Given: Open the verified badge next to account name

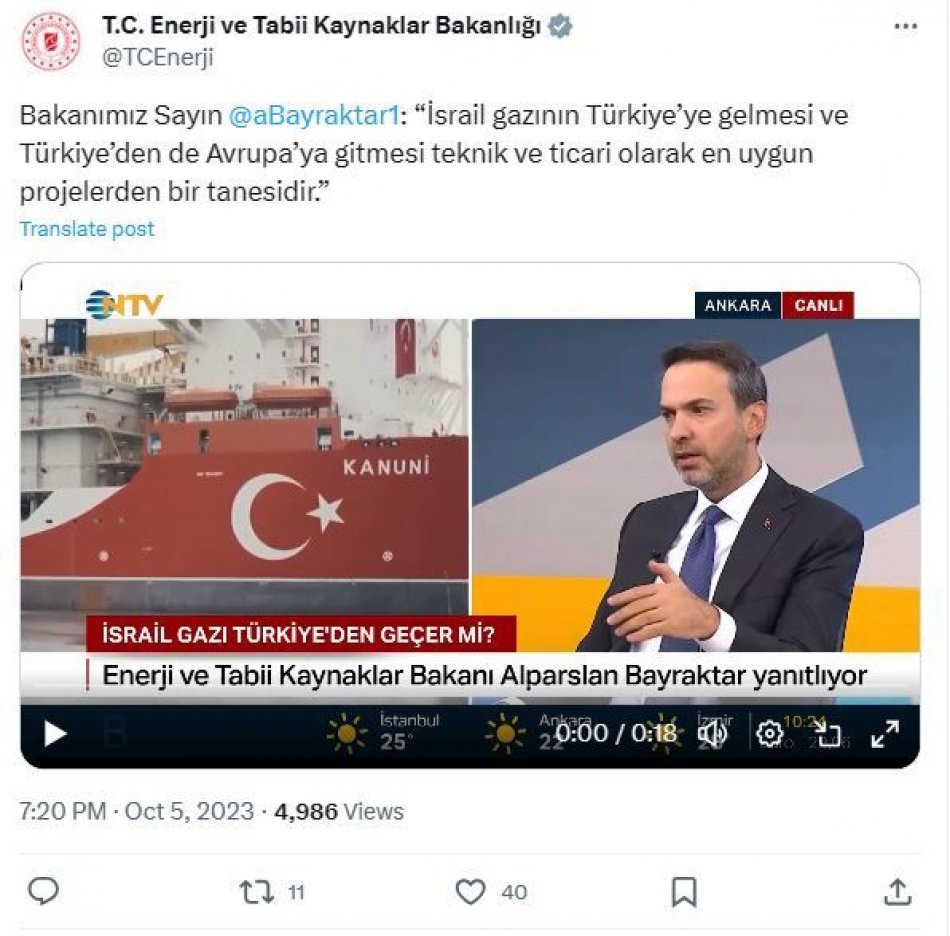Looking at the screenshot, I should (560, 26).
